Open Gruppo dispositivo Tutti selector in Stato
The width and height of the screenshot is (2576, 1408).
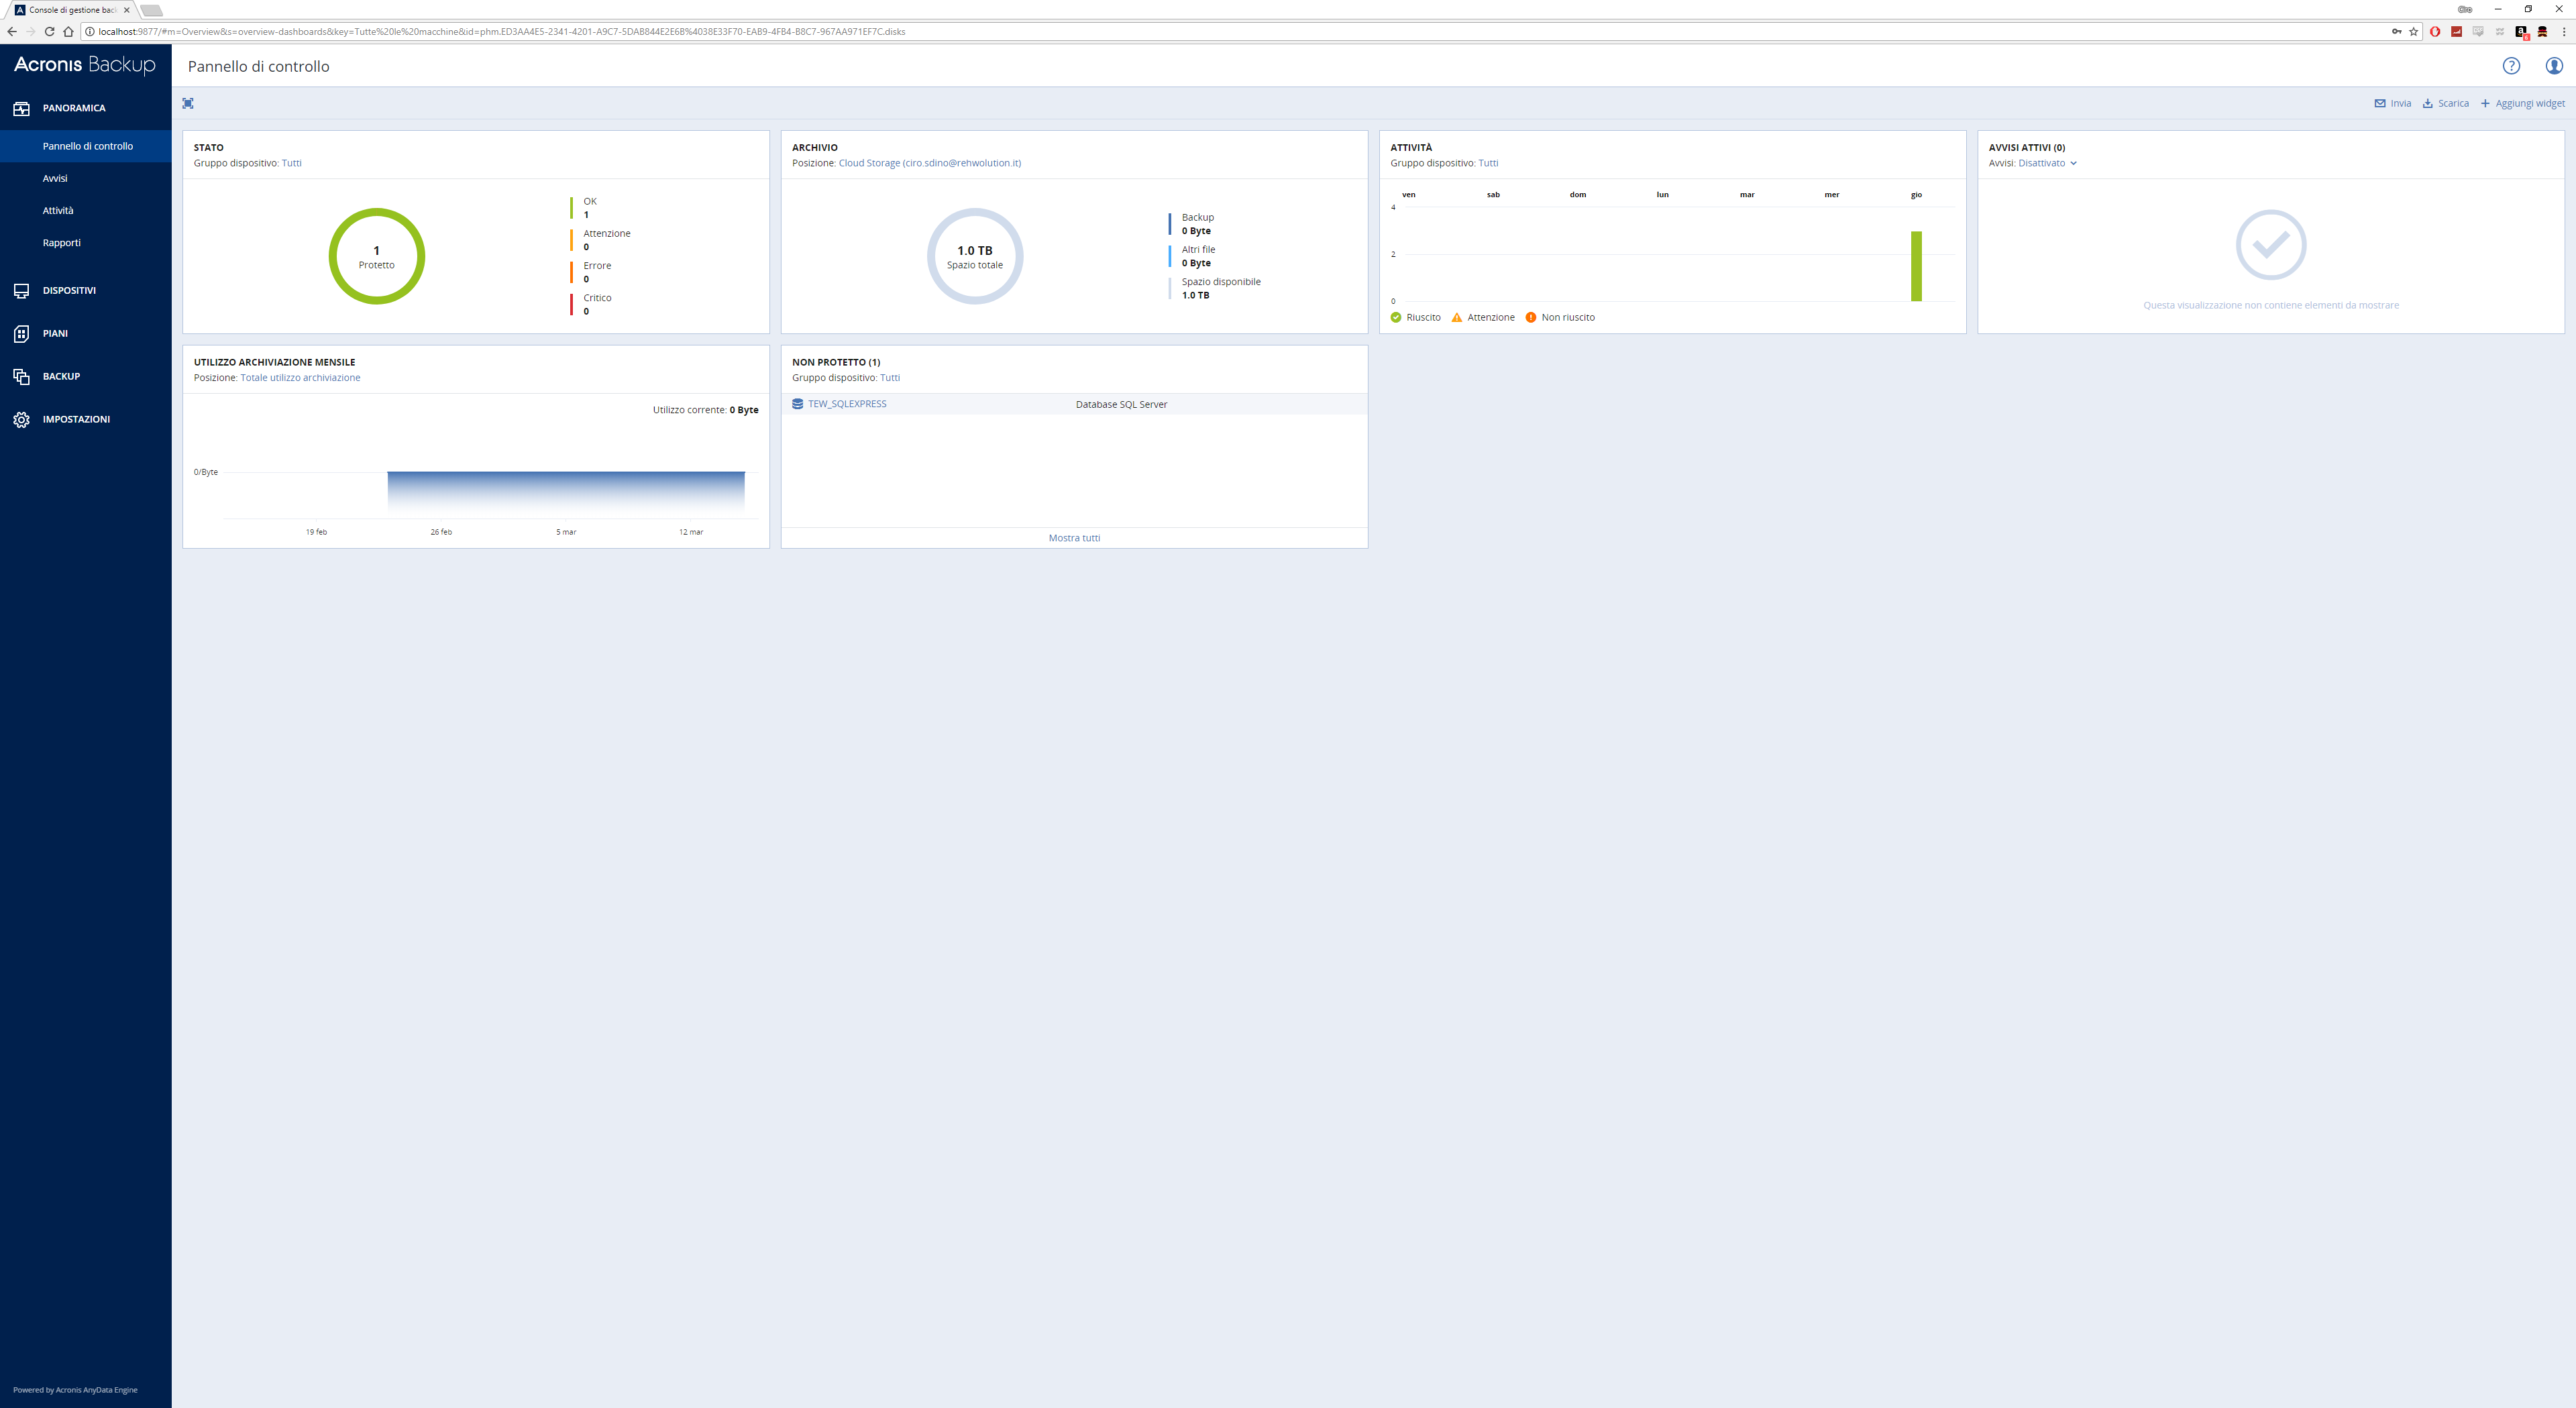coord(291,163)
